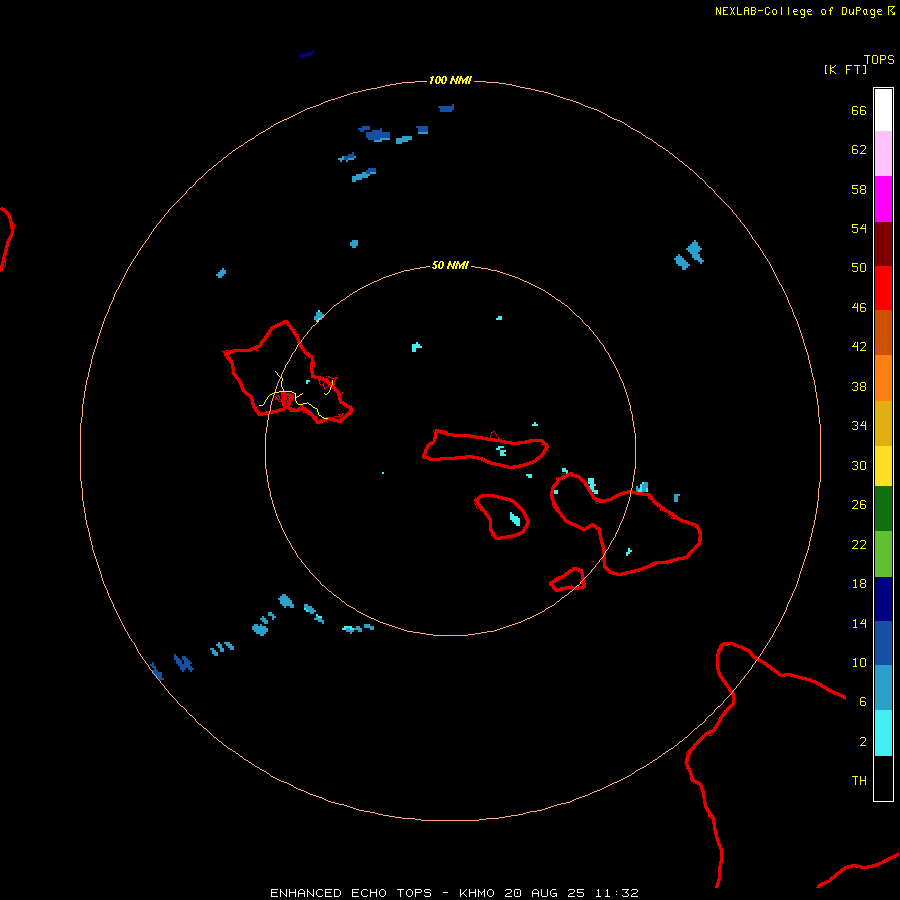Click the dark red swatch between 54 and 50
900x900 pixels.
click(x=883, y=243)
